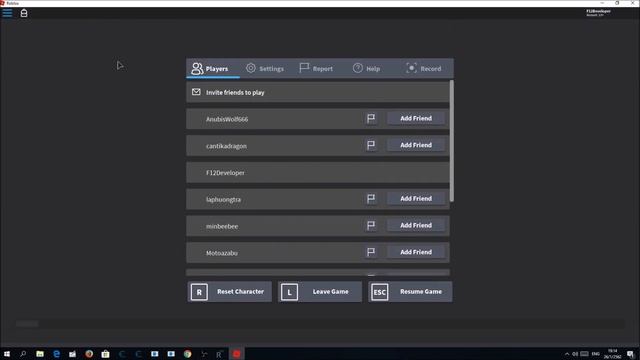Add Motoazabu as friend

[x=416, y=252]
